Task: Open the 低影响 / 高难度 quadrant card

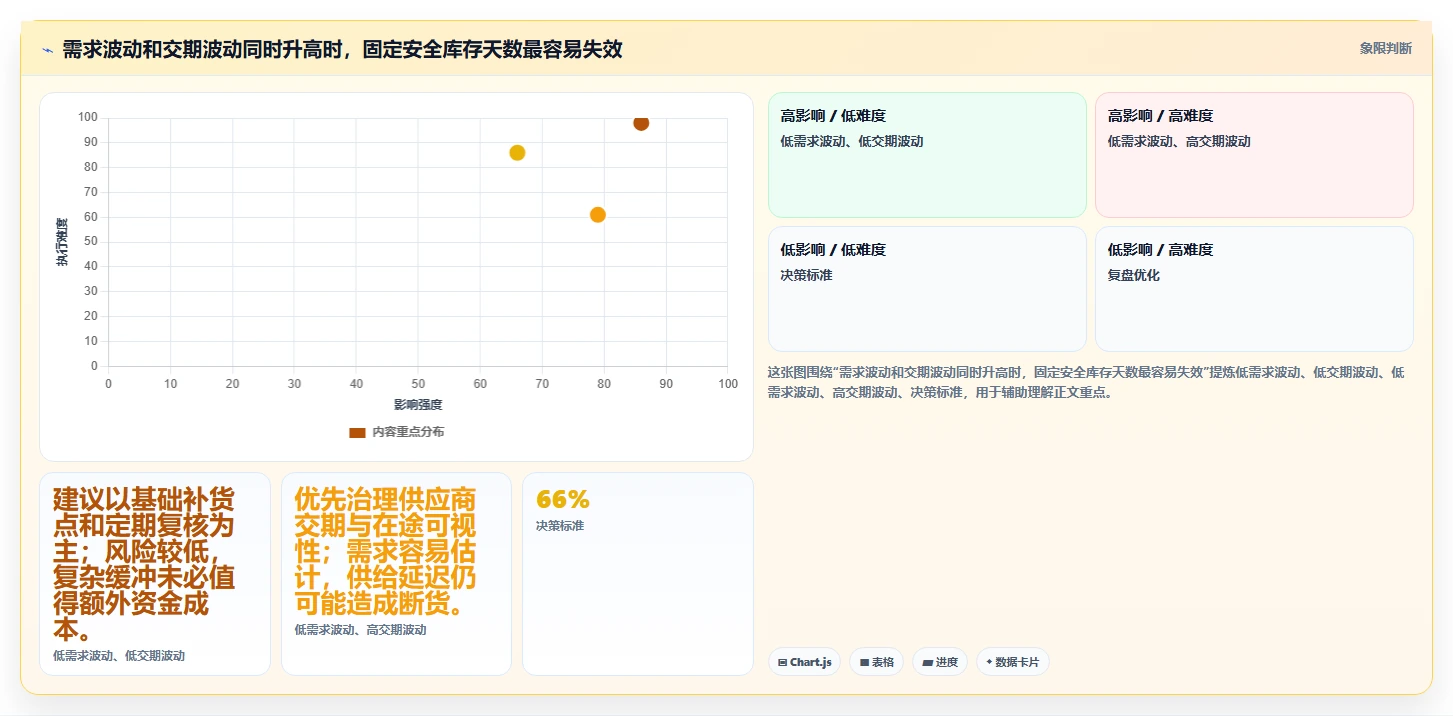Action: coord(1254,289)
